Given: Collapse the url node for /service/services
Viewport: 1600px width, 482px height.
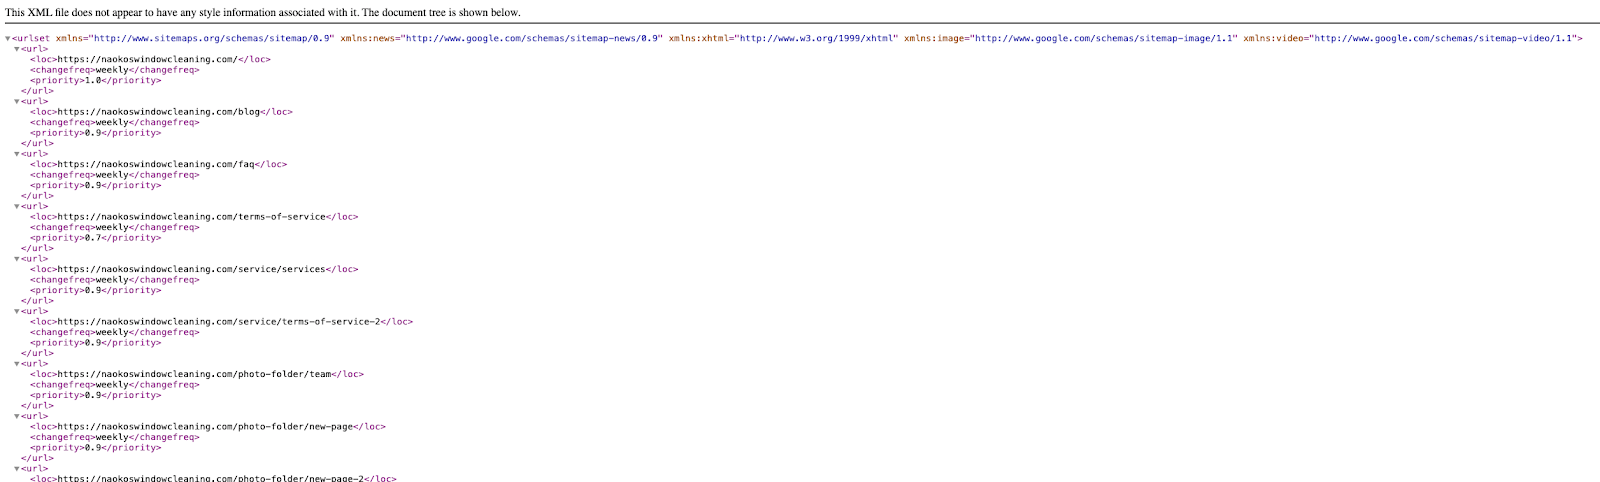Looking at the screenshot, I should point(17,259).
